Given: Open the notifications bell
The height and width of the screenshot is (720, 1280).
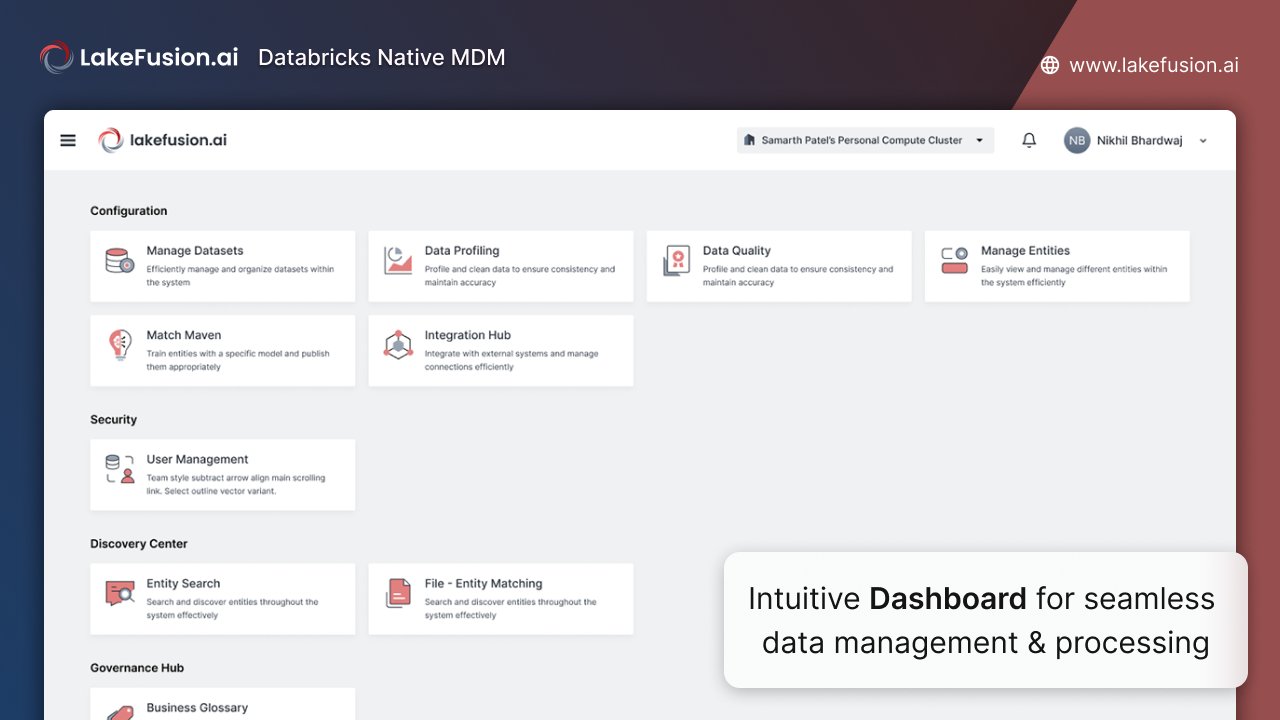Looking at the screenshot, I should 1029,140.
